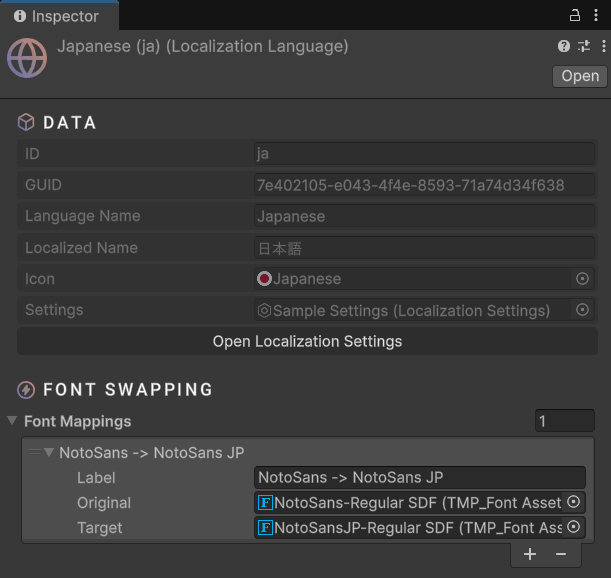Click the globe Localization Language asset icon

click(27, 58)
